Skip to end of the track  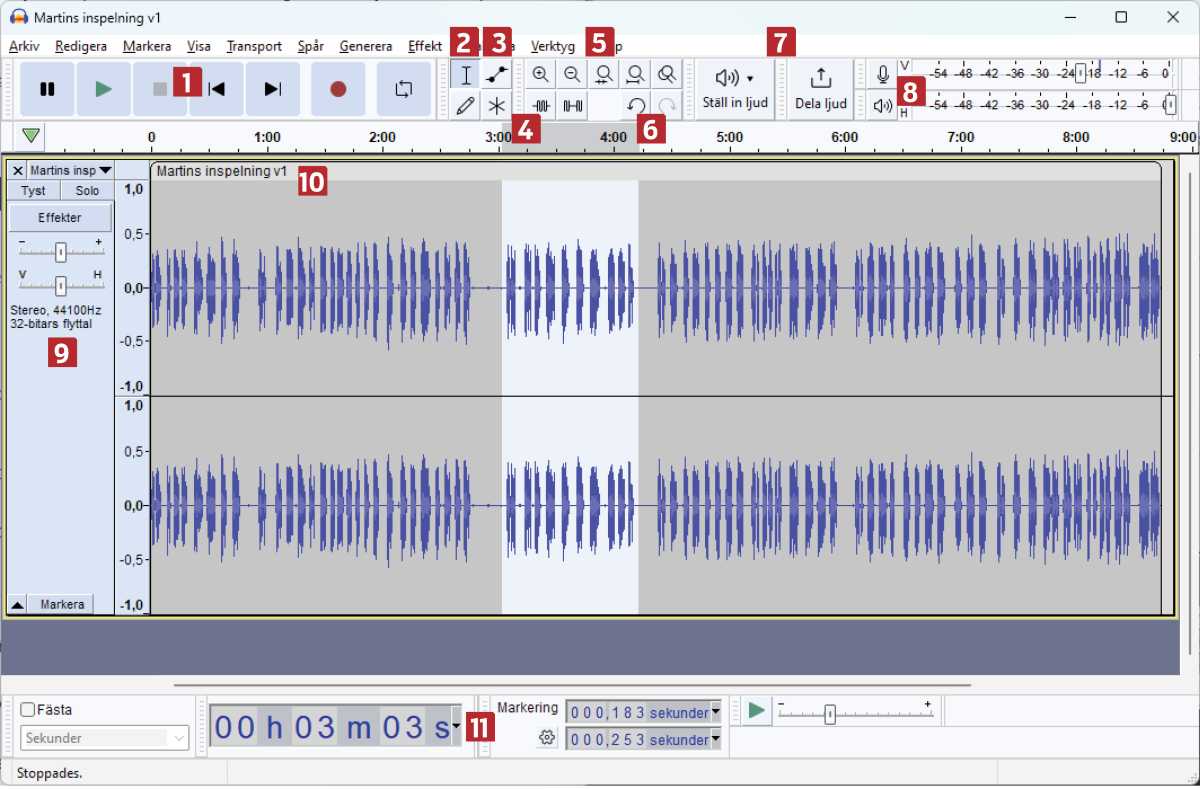tap(272, 89)
